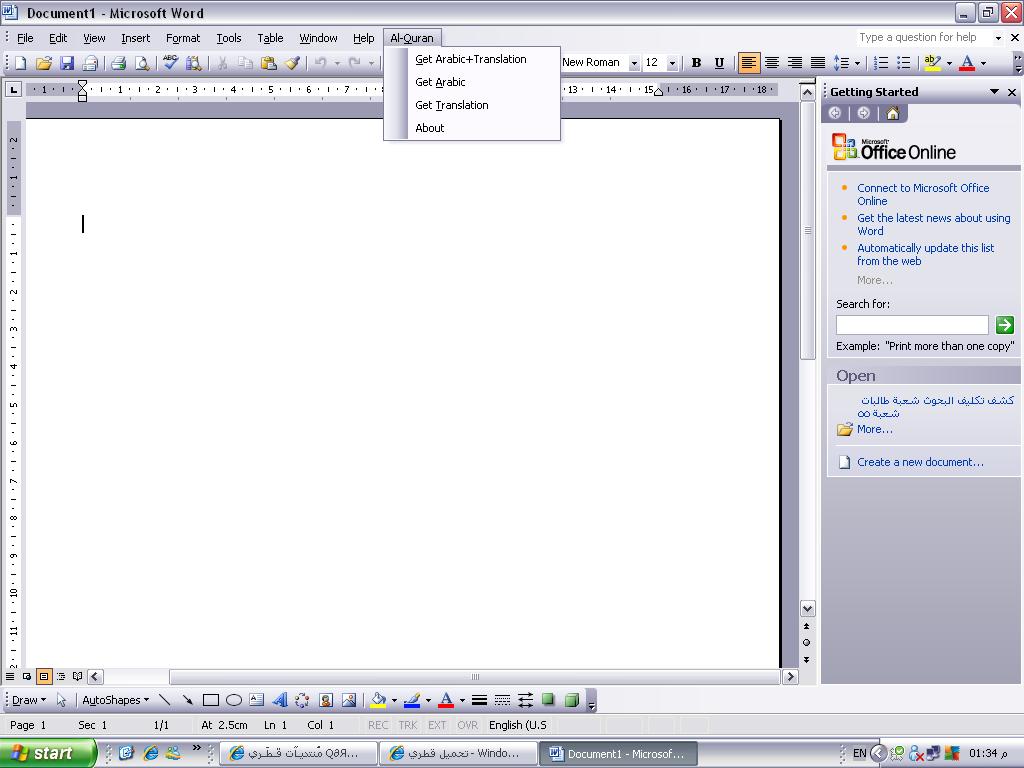Image resolution: width=1024 pixels, height=768 pixels.
Task: Open the font name dropdown
Action: pyautogui.click(x=633, y=63)
